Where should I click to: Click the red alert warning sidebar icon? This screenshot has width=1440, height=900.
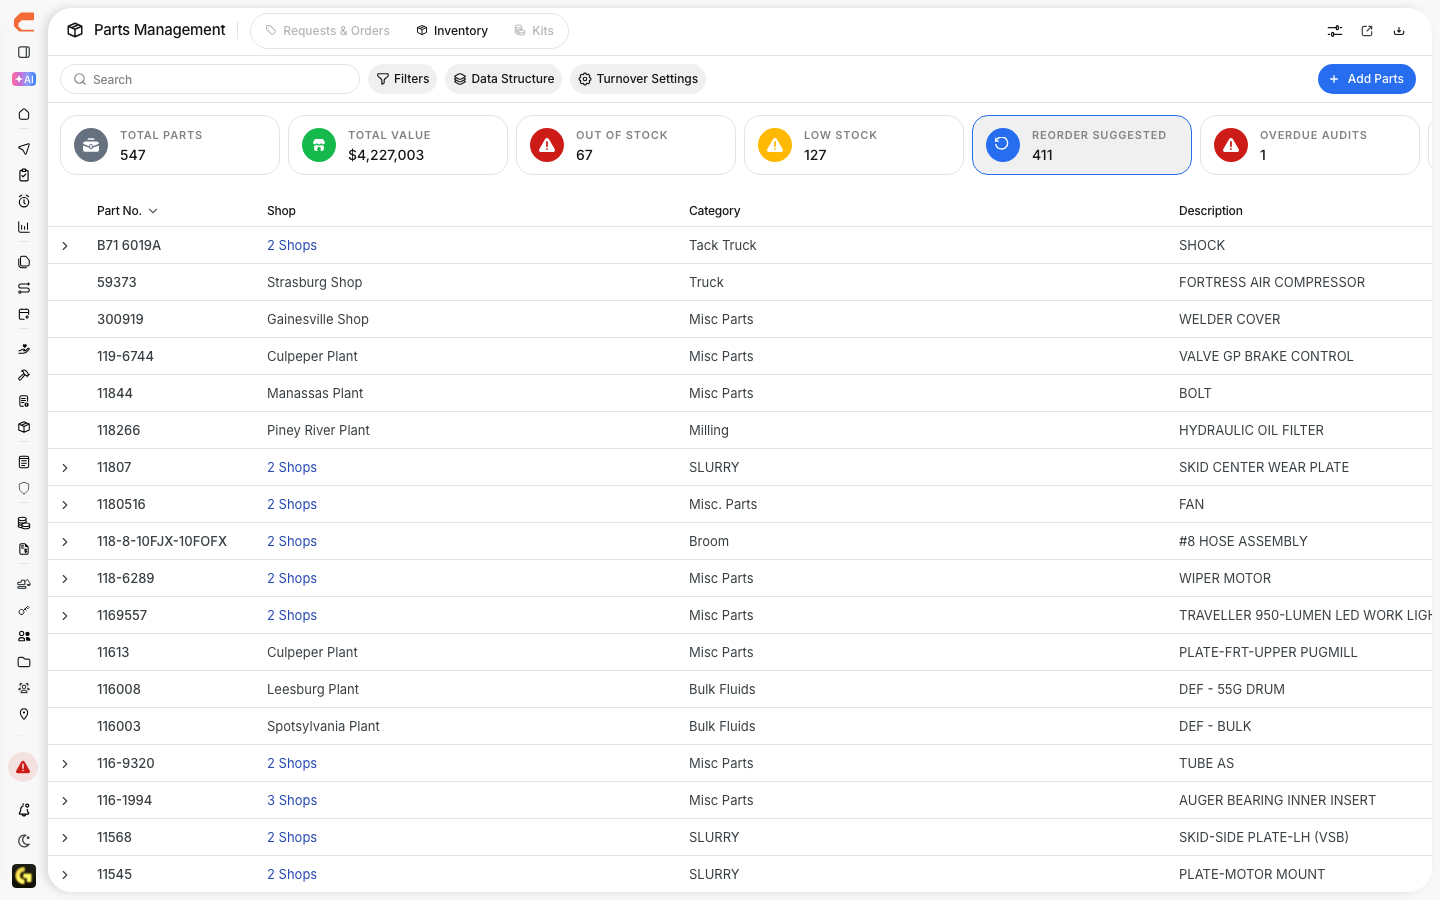tap(23, 767)
